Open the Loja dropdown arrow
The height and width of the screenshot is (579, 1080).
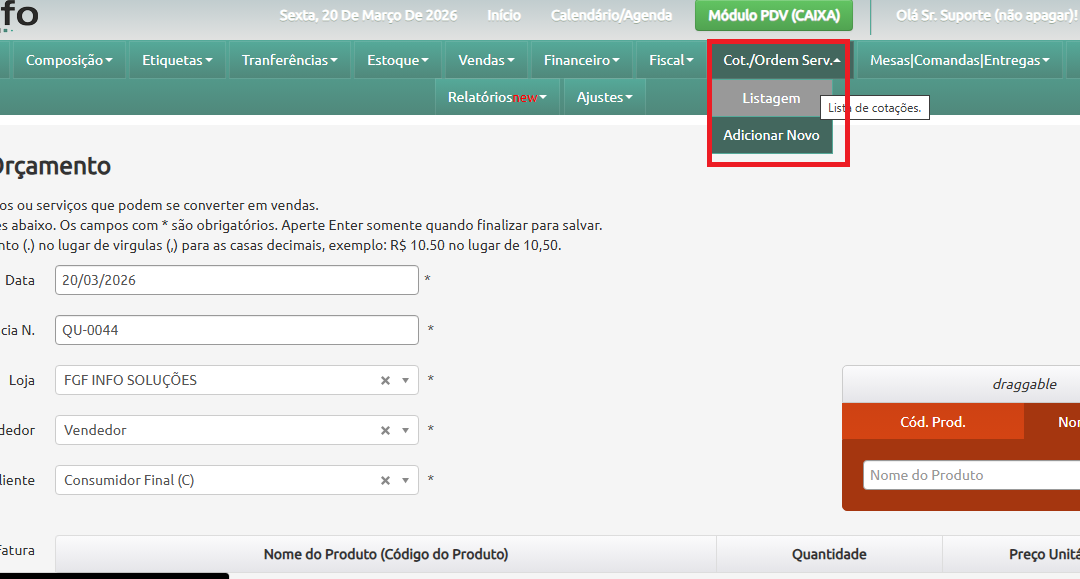406,380
